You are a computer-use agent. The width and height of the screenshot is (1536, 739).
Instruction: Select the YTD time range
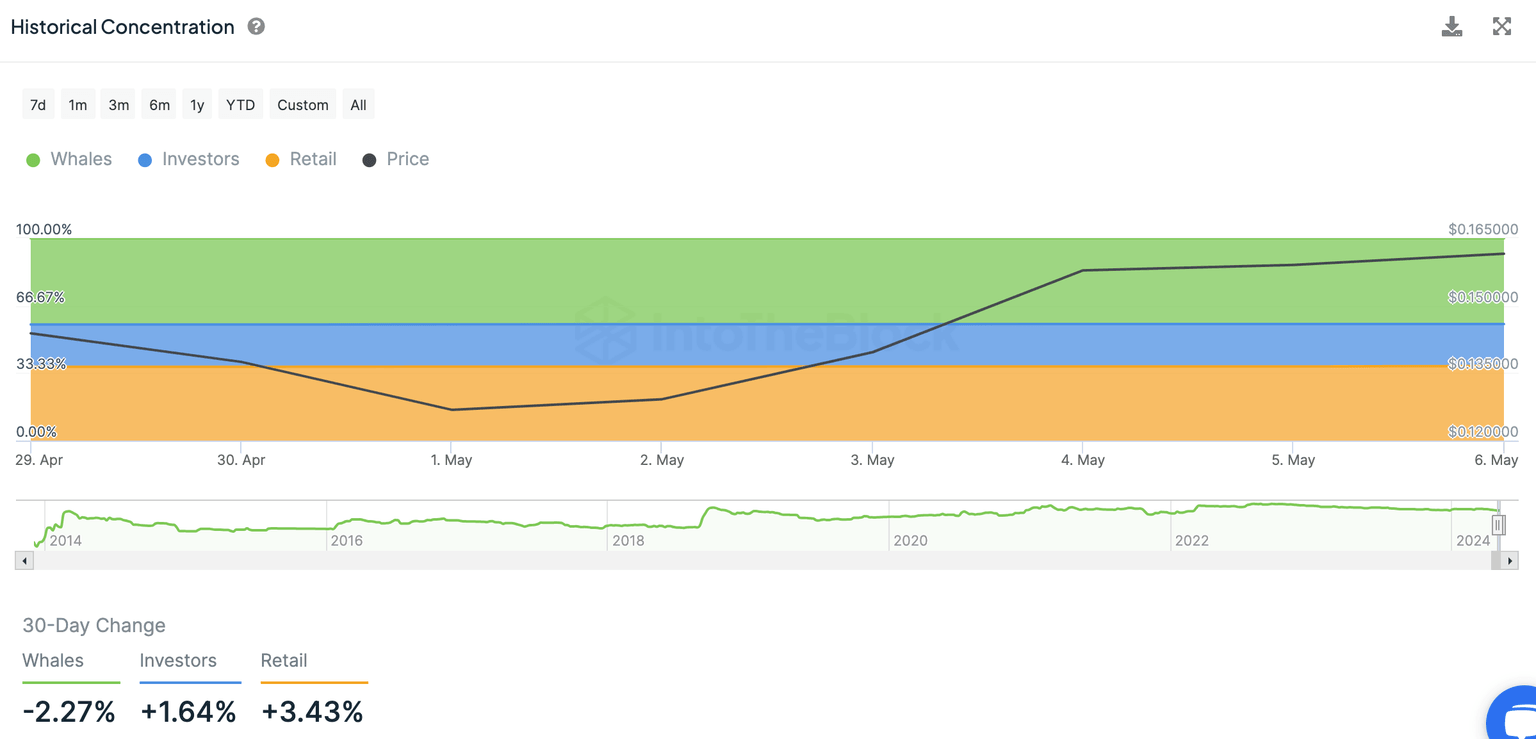pyautogui.click(x=240, y=105)
